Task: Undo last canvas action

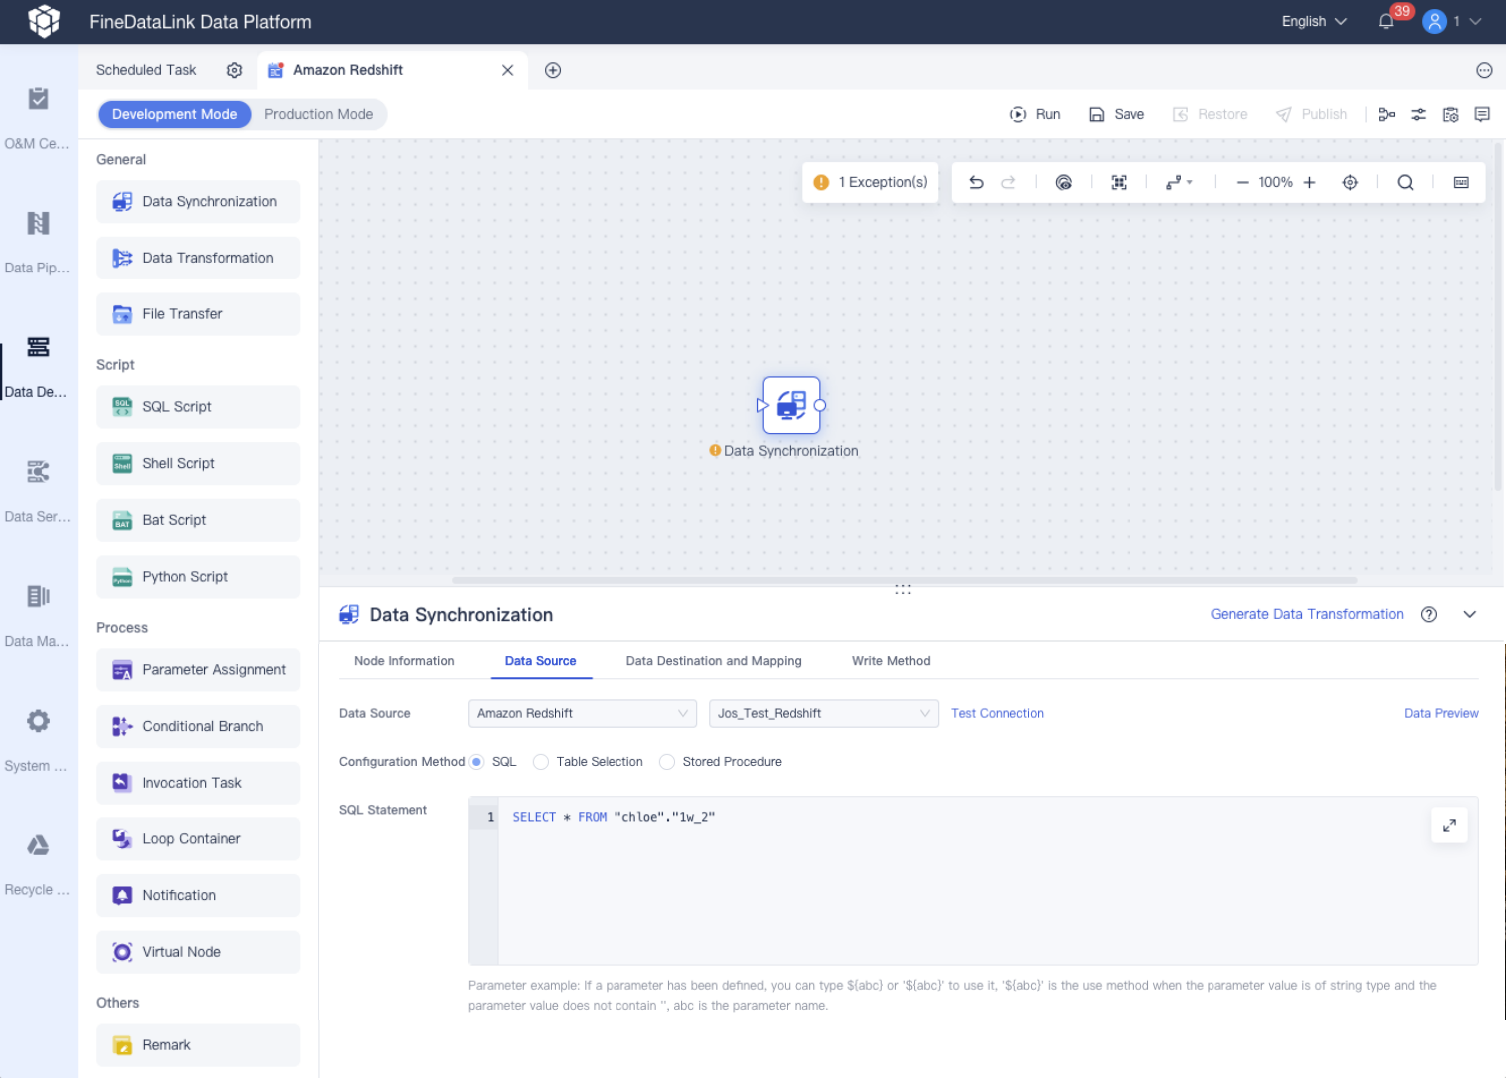Action: point(976,182)
